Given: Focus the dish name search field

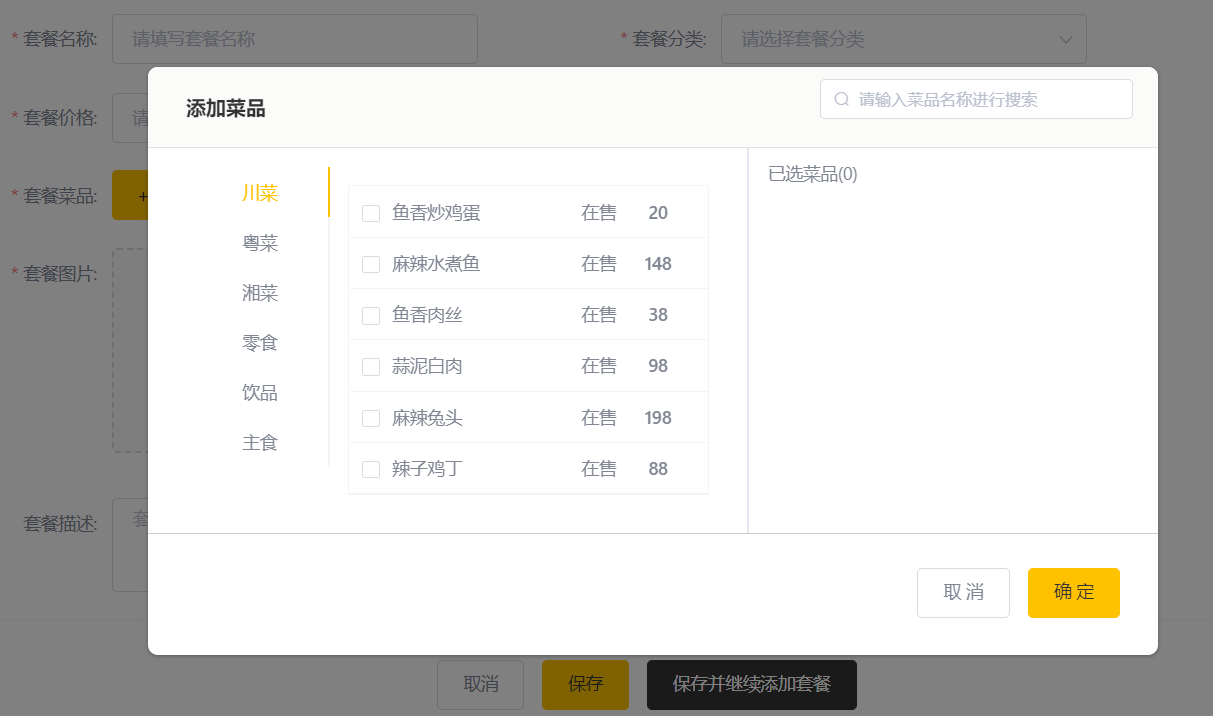Looking at the screenshot, I should [976, 99].
